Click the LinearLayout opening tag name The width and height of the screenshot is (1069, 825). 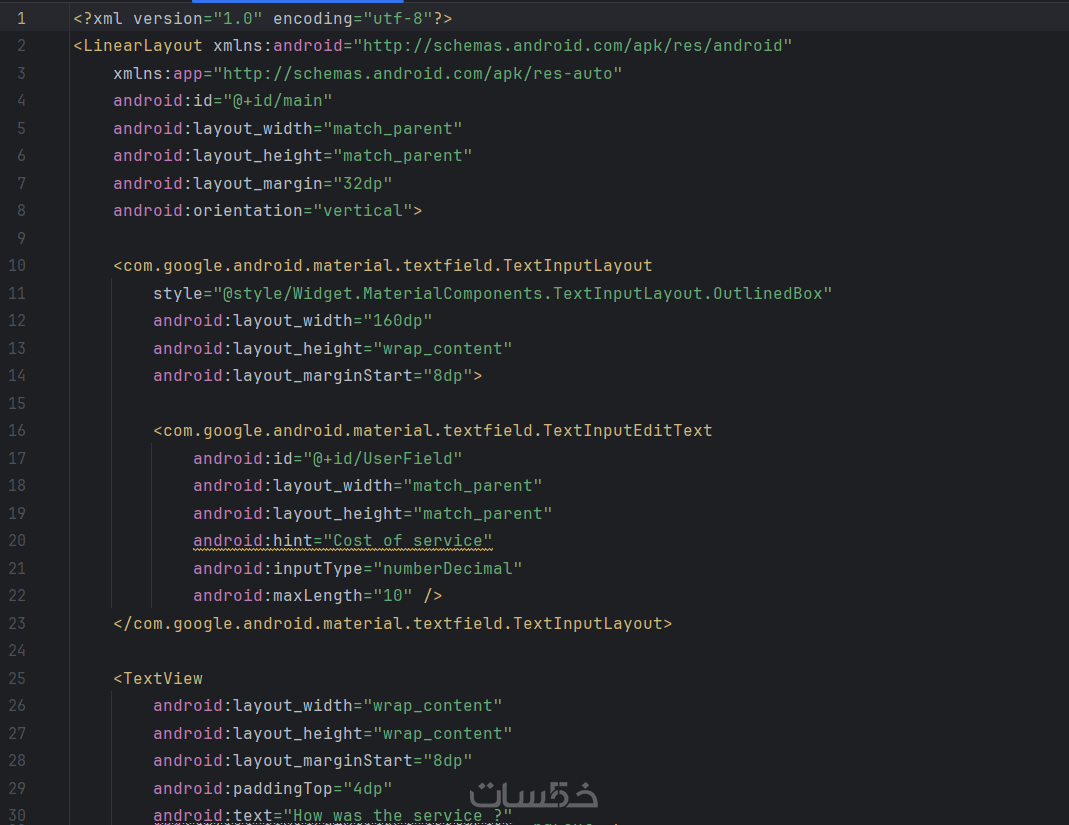click(142, 45)
